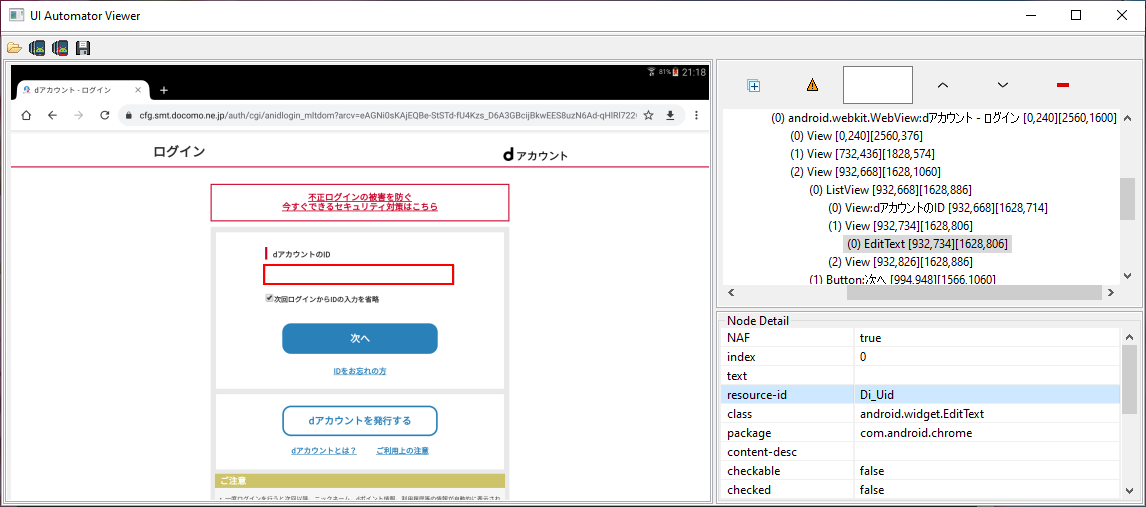Click the checked property row

(x=921, y=489)
